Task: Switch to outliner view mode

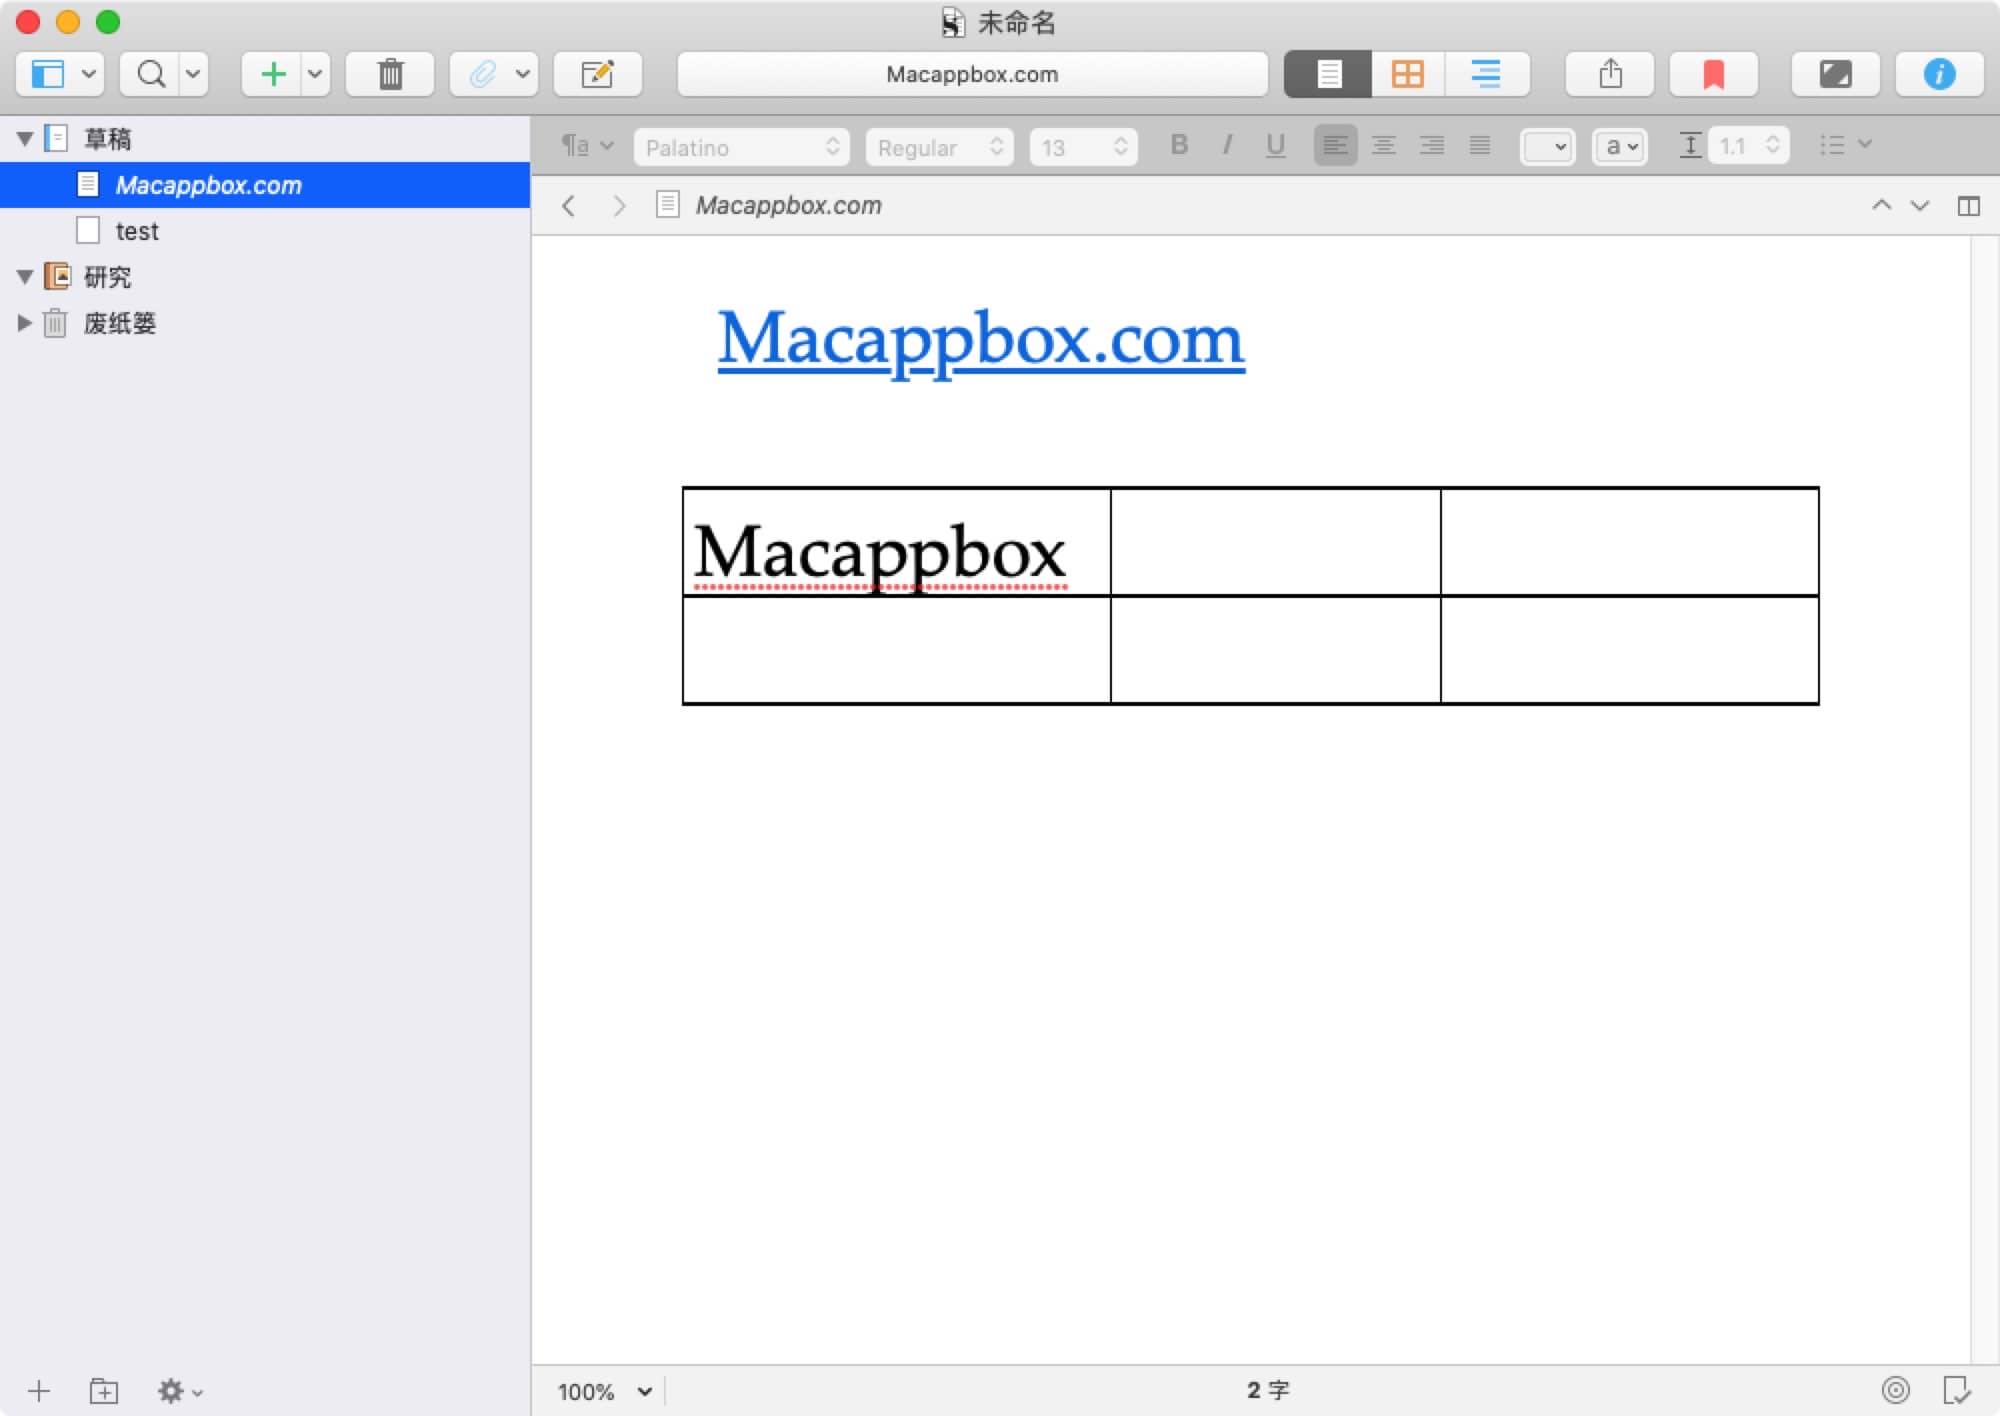Action: click(x=1486, y=74)
